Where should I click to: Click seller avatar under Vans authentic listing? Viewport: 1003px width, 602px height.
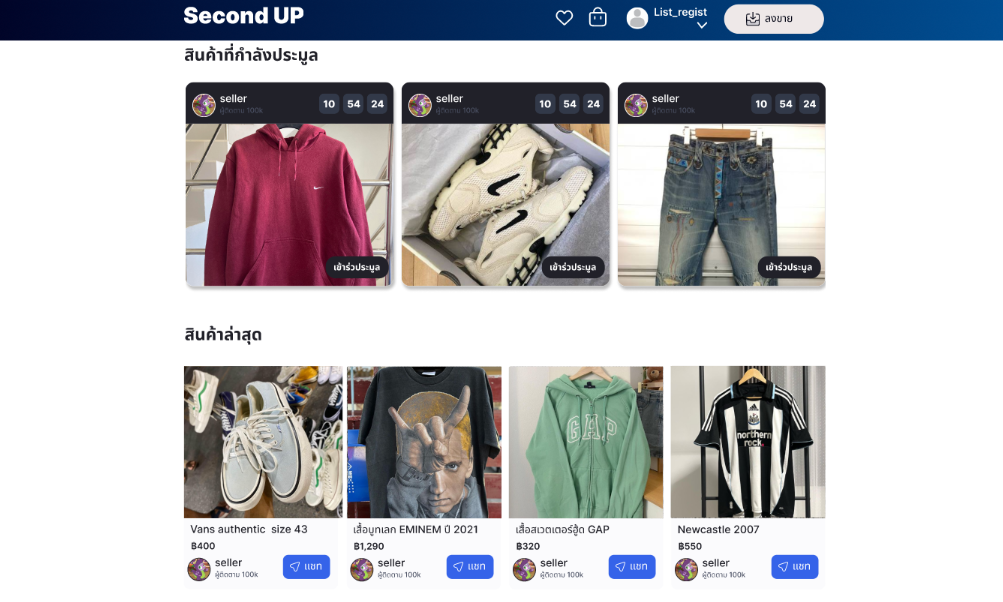(x=199, y=569)
